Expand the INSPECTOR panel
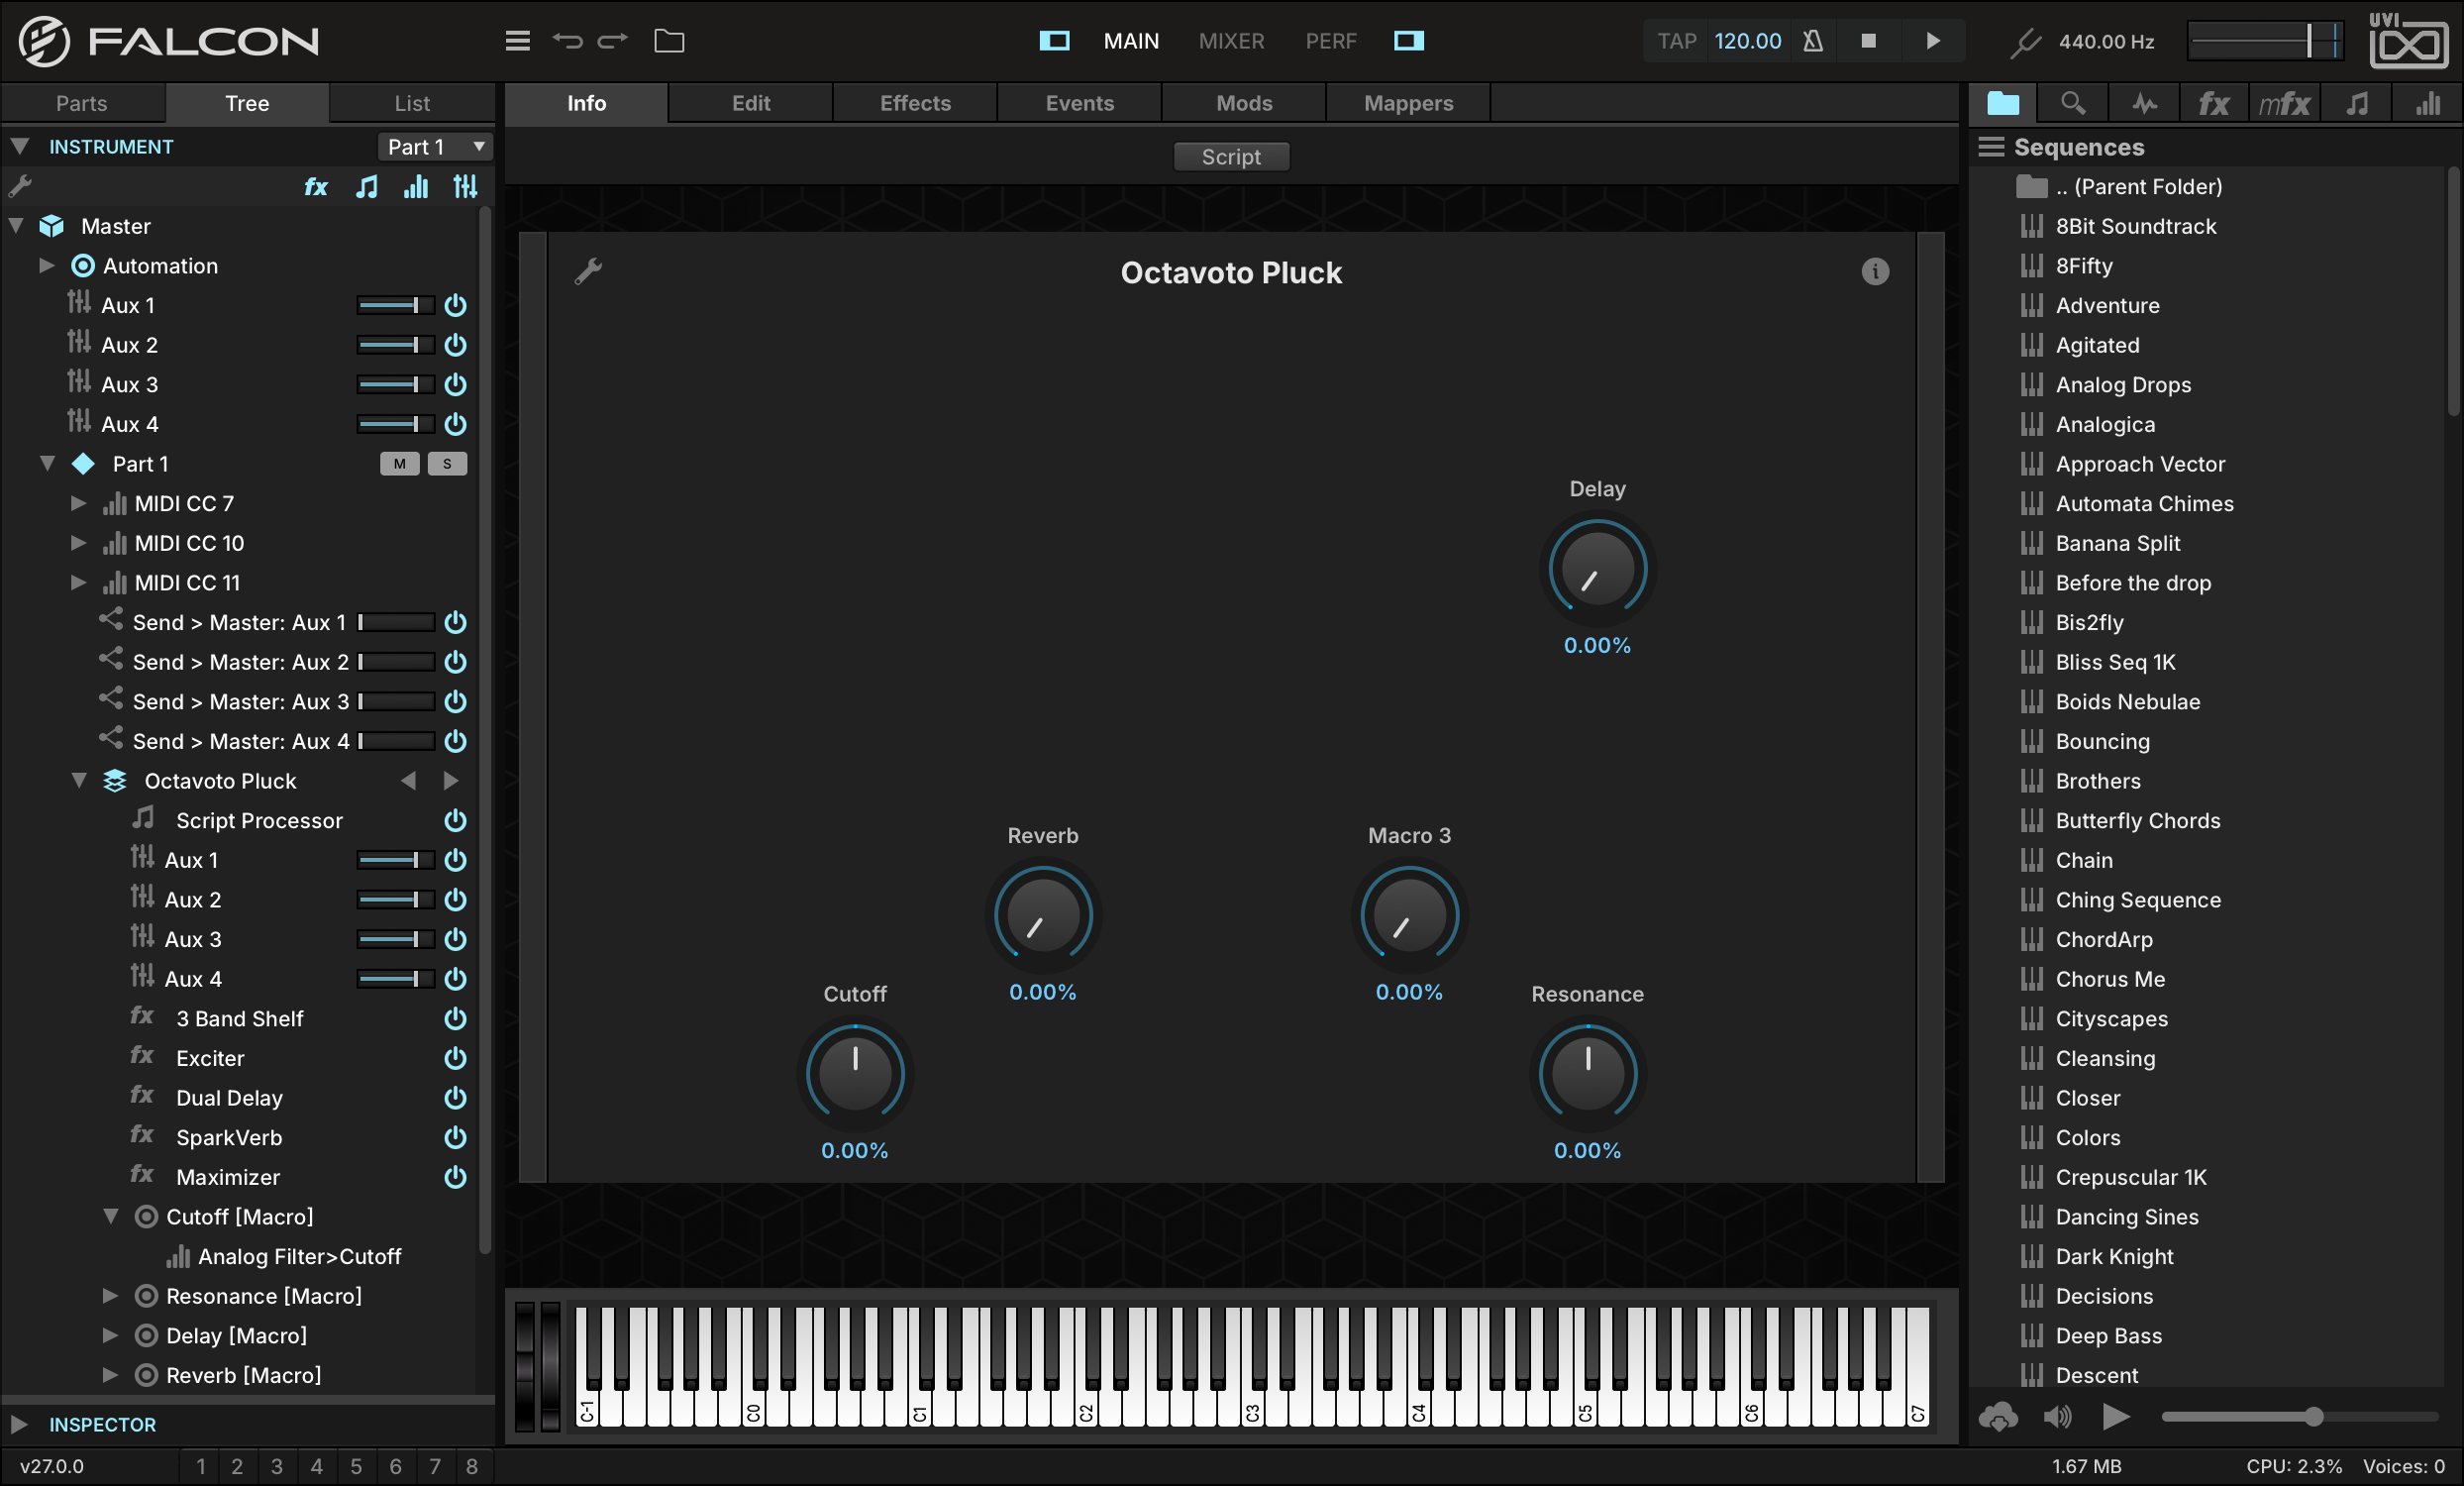This screenshot has width=2464, height=1486. point(19,1424)
